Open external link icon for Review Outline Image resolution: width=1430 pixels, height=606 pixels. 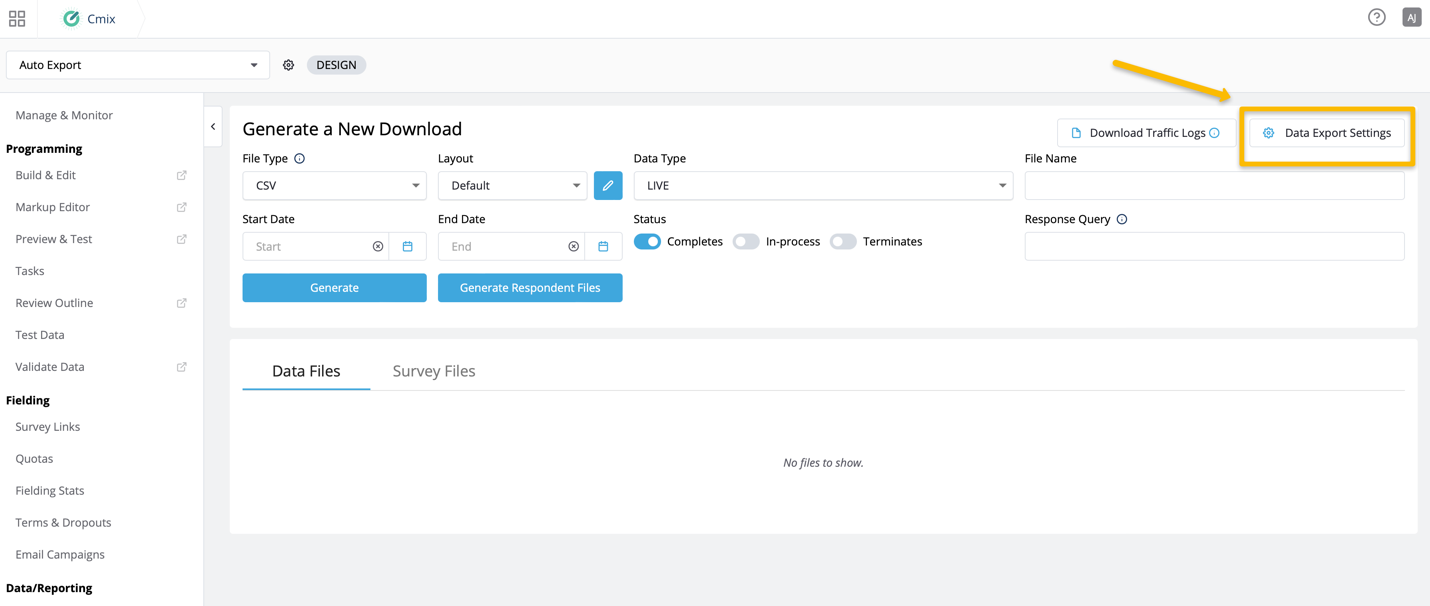pos(182,303)
